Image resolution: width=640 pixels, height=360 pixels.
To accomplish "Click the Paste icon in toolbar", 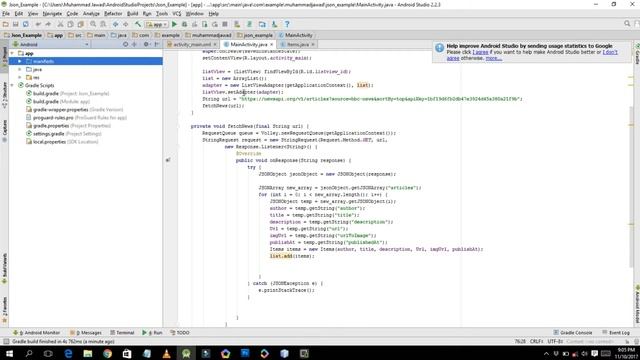I will pyautogui.click(x=80, y=24).
